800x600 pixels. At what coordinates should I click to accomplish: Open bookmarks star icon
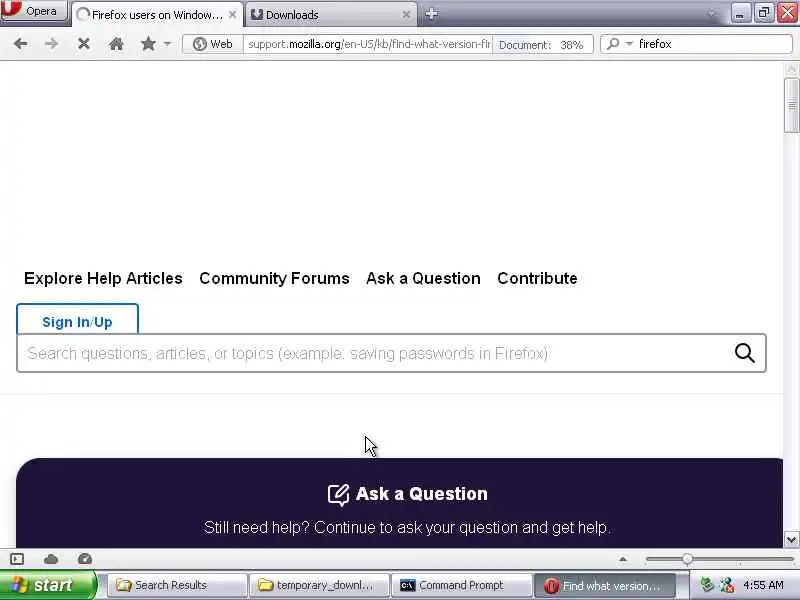(148, 44)
